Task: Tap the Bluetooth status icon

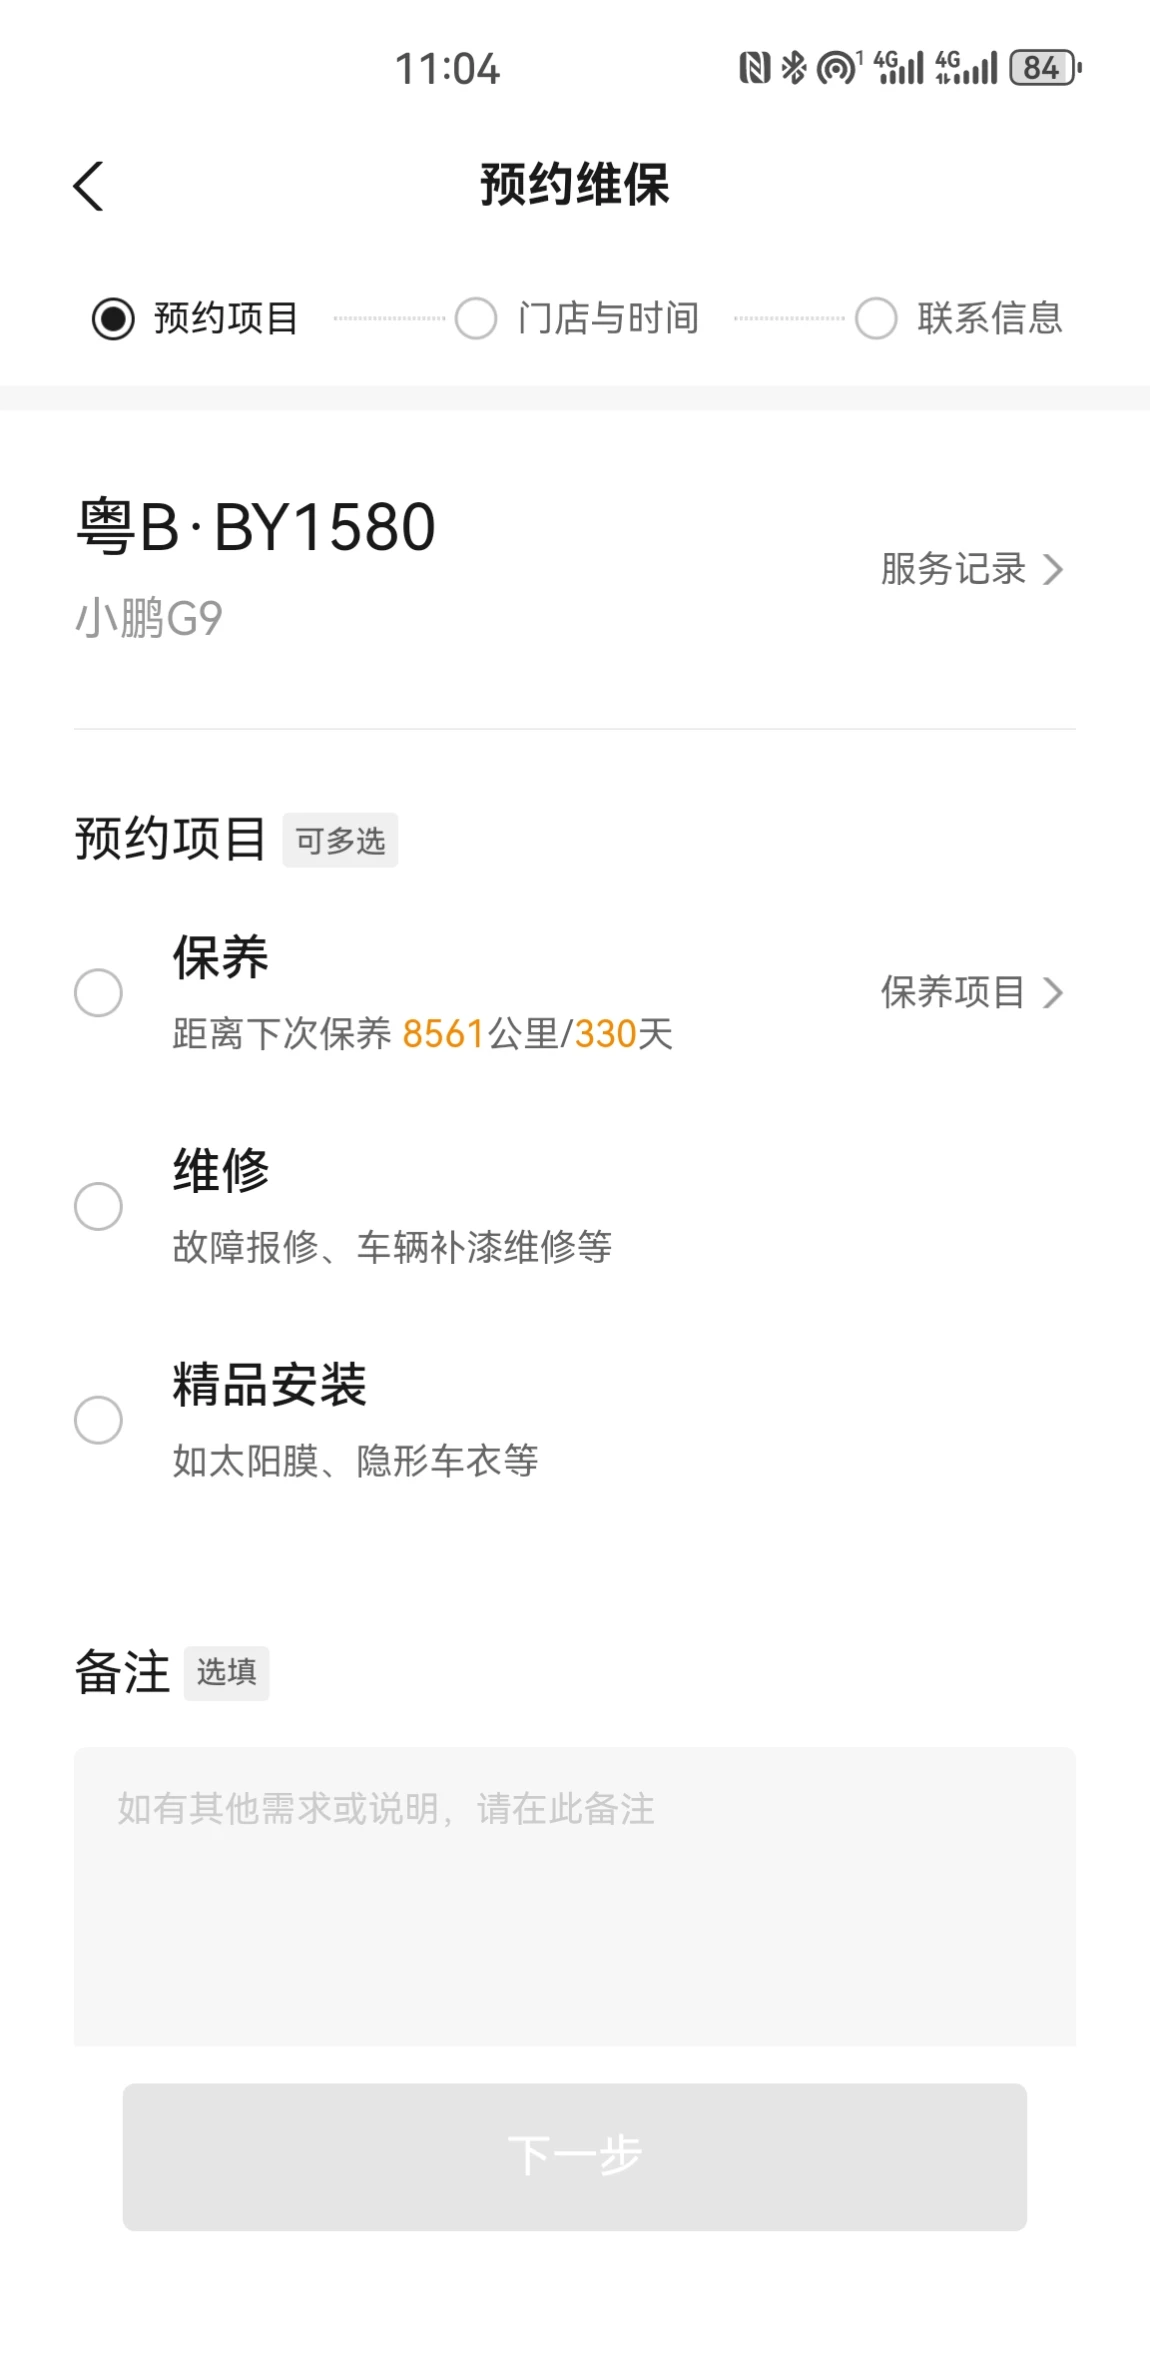Action: click(794, 68)
